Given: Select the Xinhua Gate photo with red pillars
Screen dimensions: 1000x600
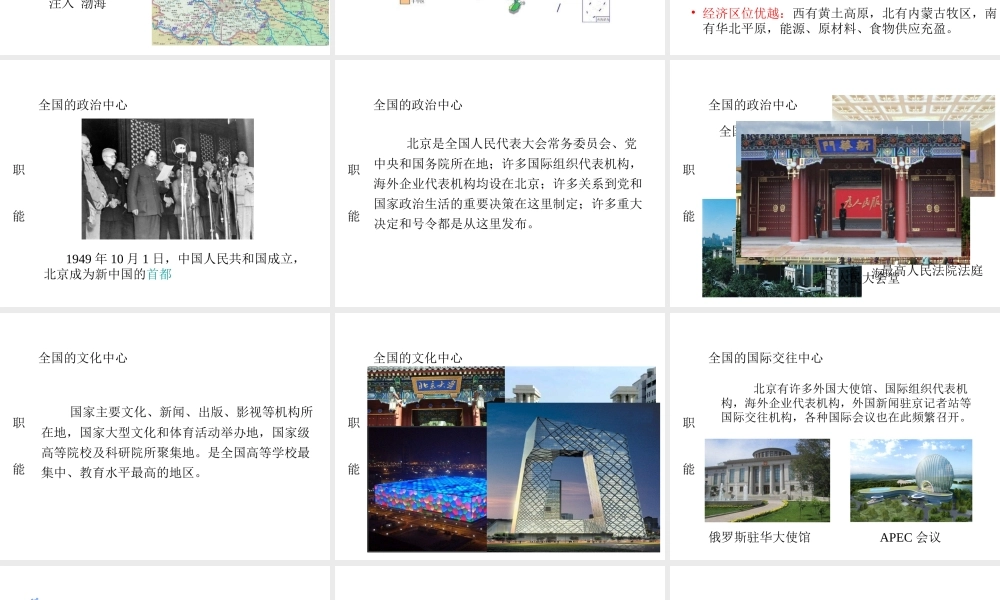Looking at the screenshot, I should click(855, 192).
